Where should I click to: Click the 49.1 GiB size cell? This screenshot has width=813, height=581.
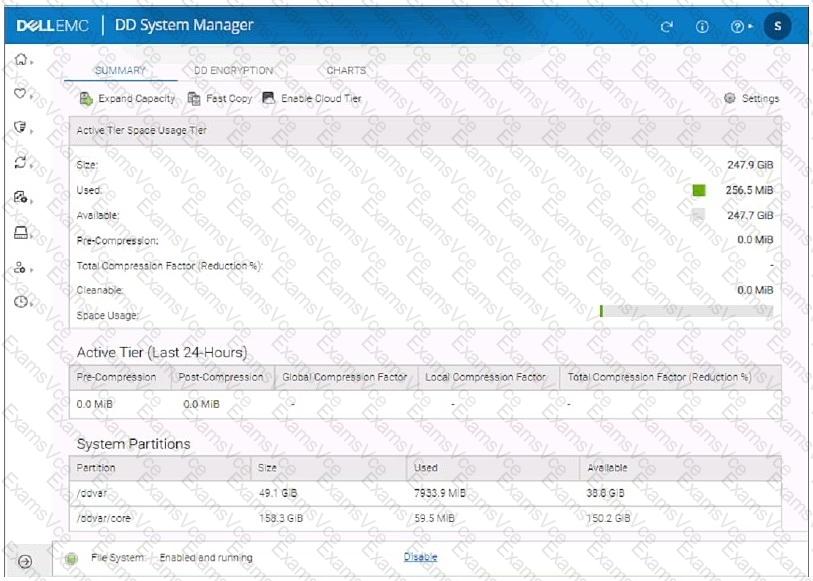278,493
